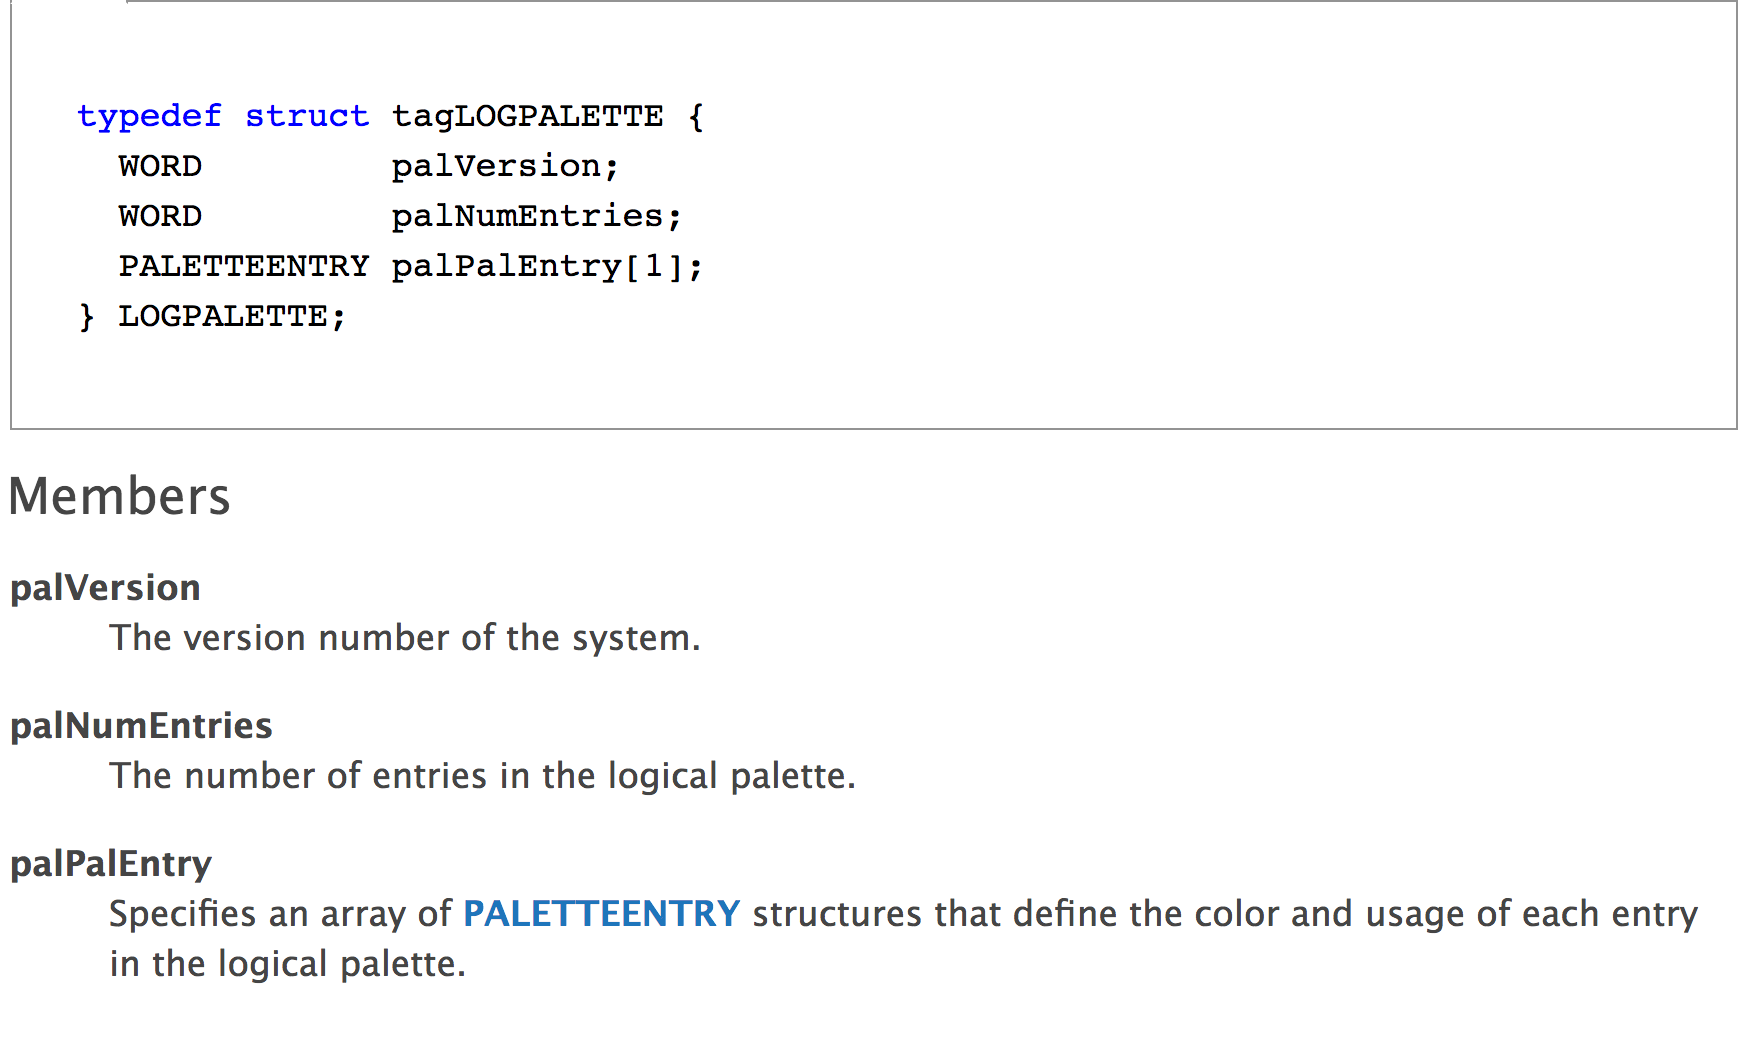1740x1064 pixels.
Task: Click "Specifies an array of" description text
Action: [280, 914]
